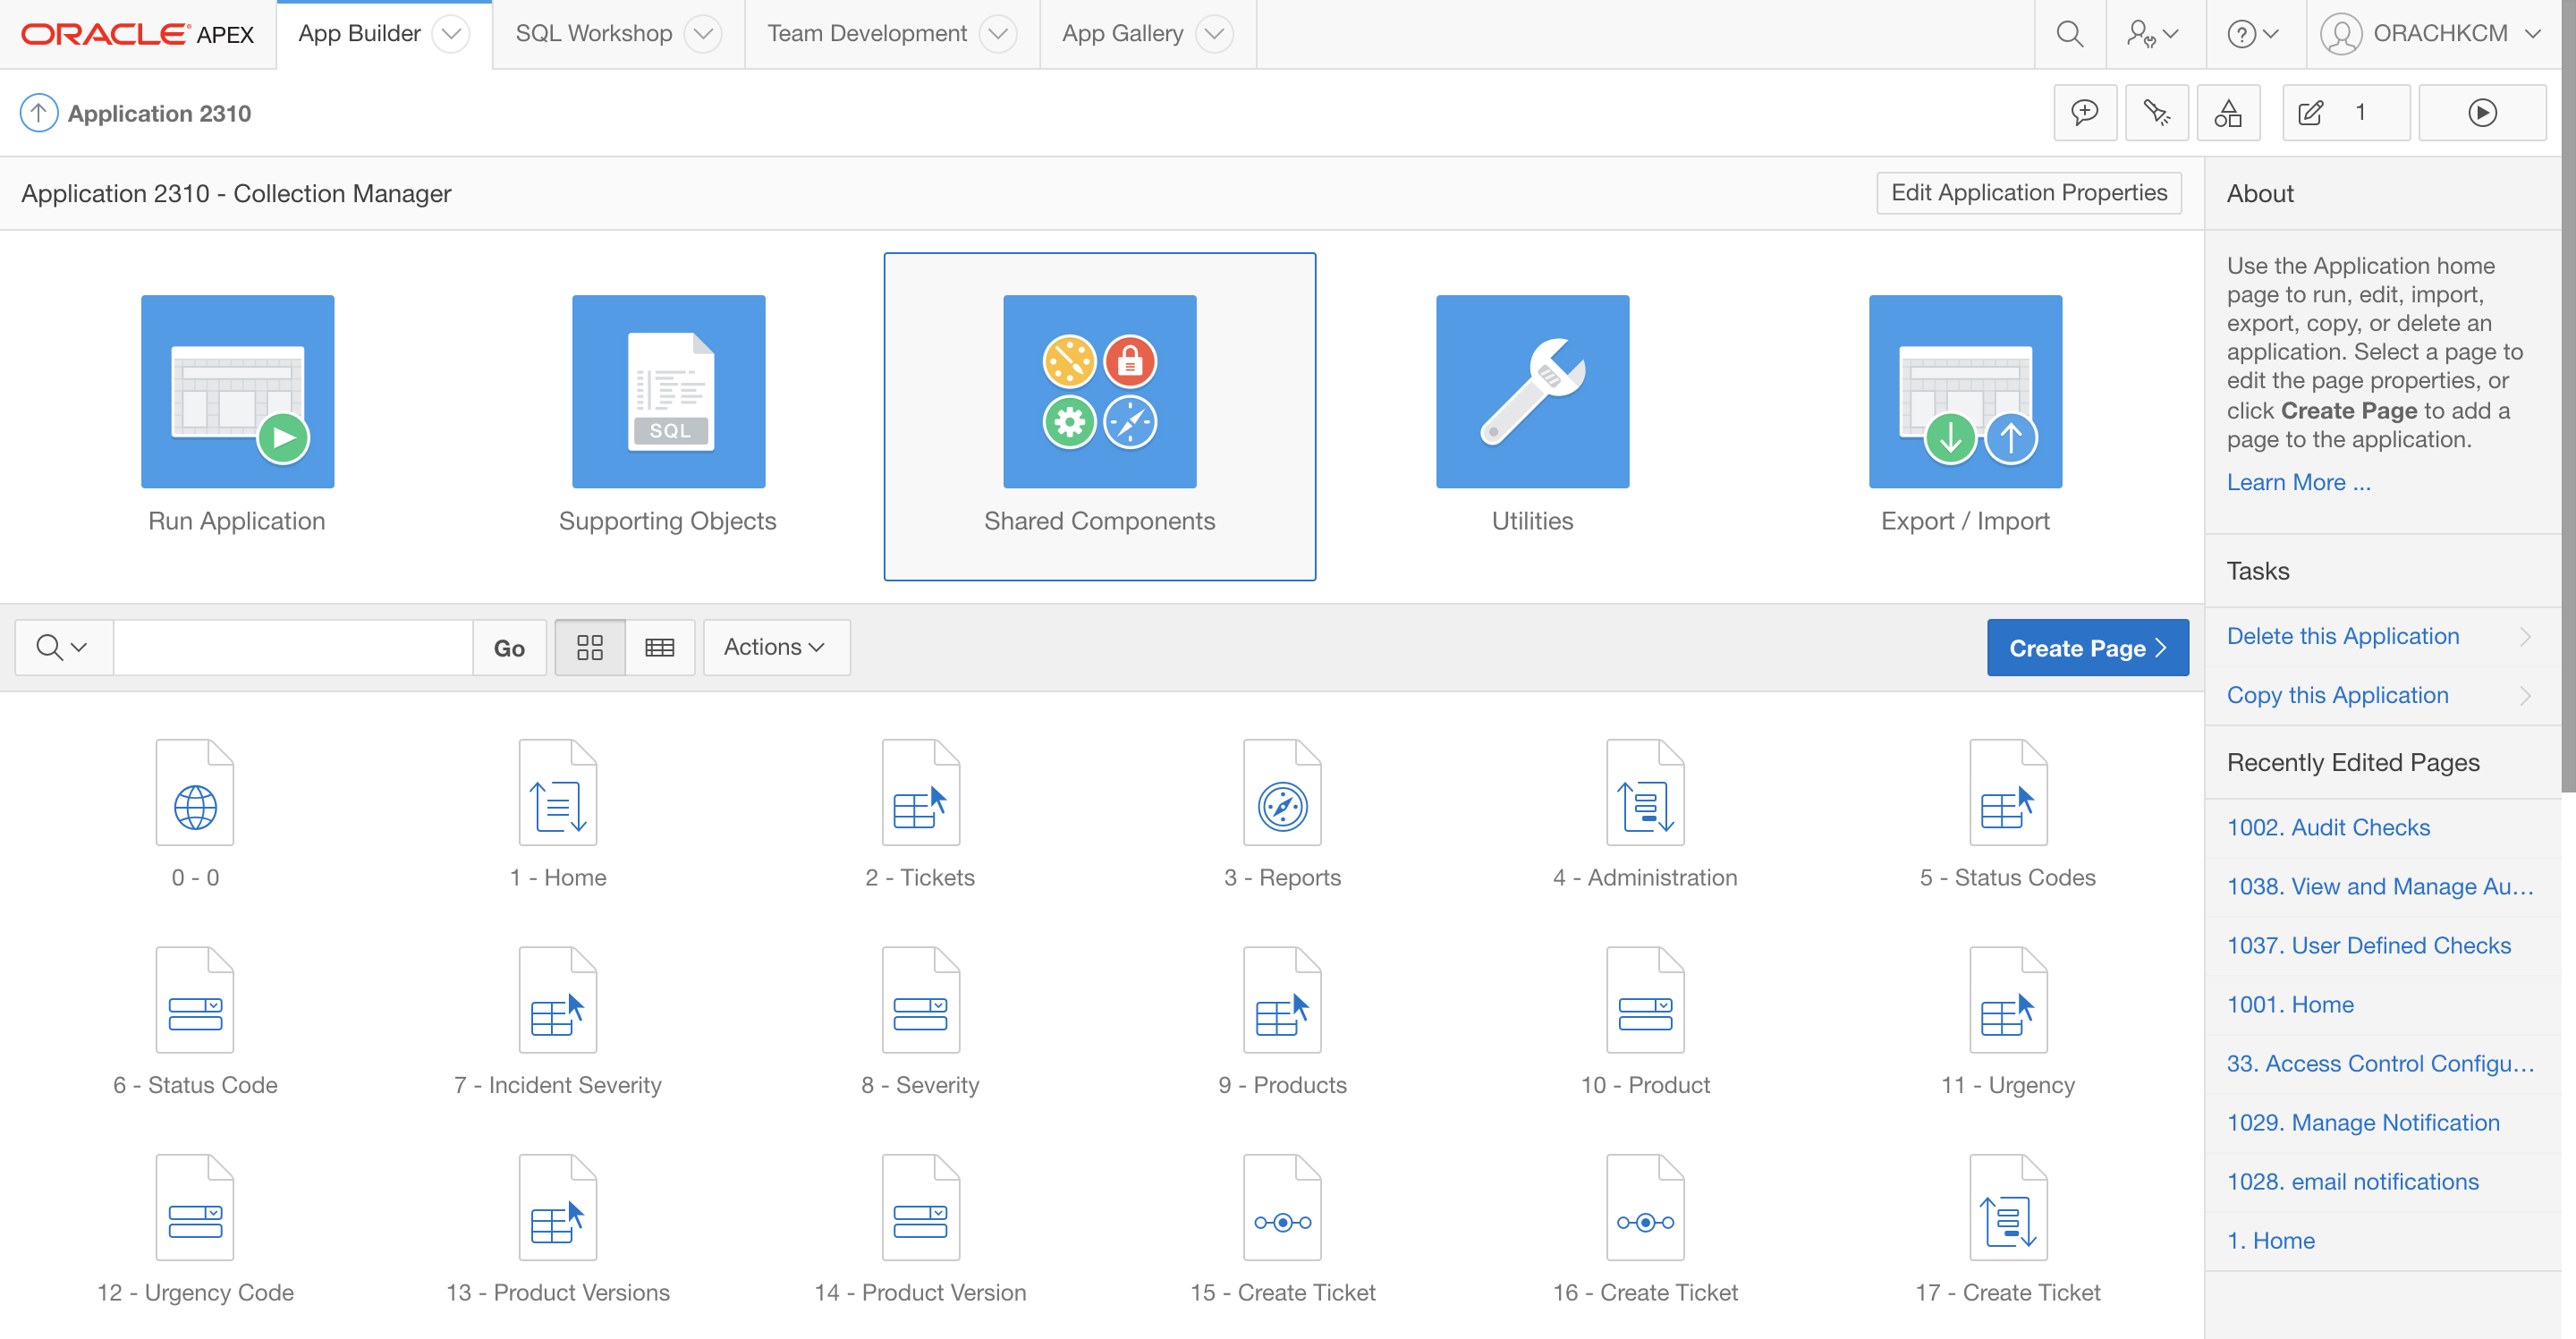
Task: Expand the search column selector dropdown
Action: point(62,647)
